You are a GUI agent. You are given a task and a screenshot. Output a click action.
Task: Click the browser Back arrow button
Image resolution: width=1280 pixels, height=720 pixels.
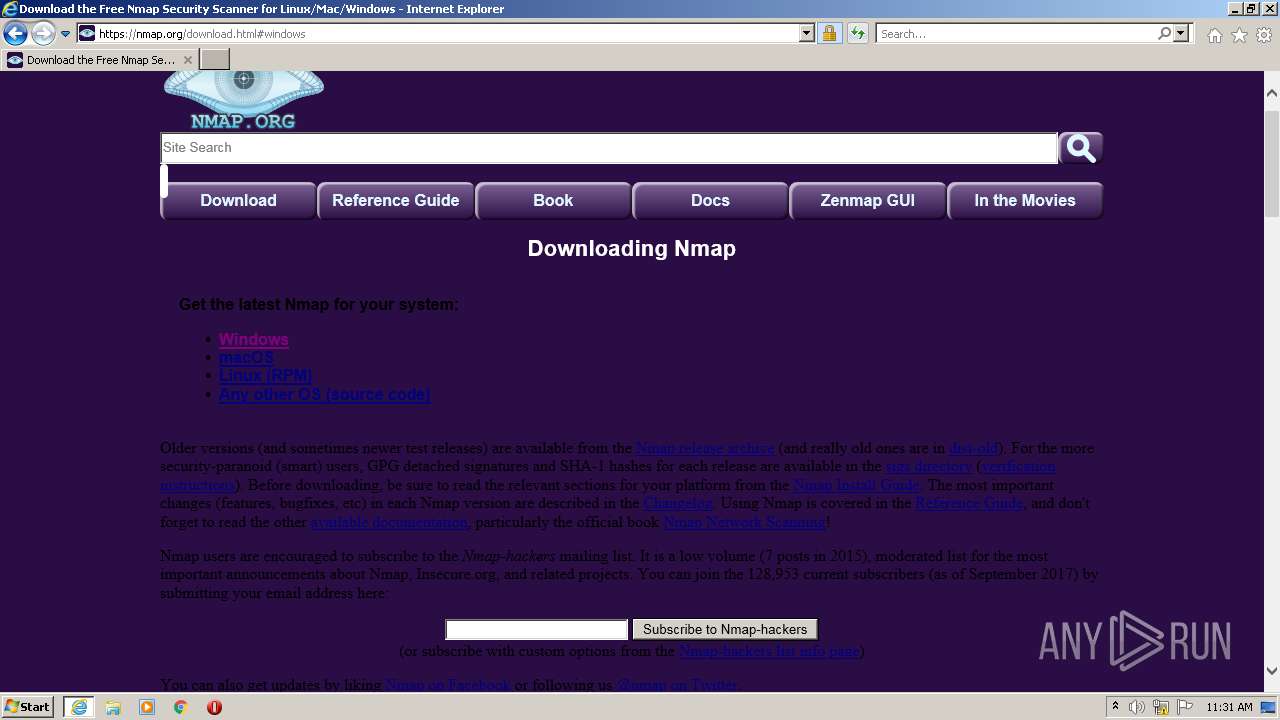click(15, 34)
